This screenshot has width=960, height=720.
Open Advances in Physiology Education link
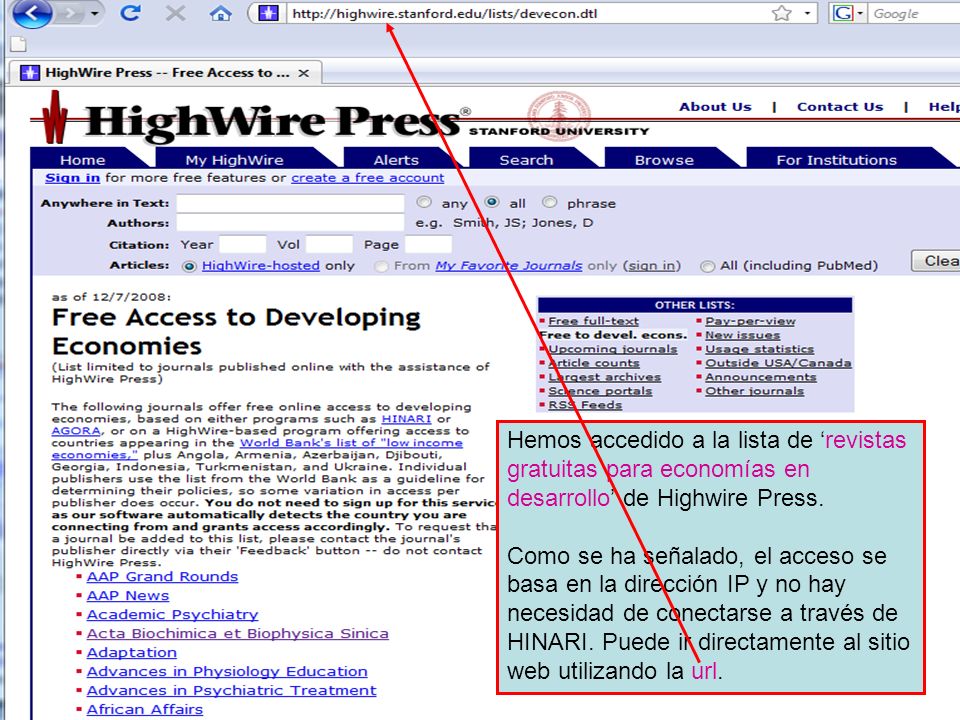coord(227,672)
